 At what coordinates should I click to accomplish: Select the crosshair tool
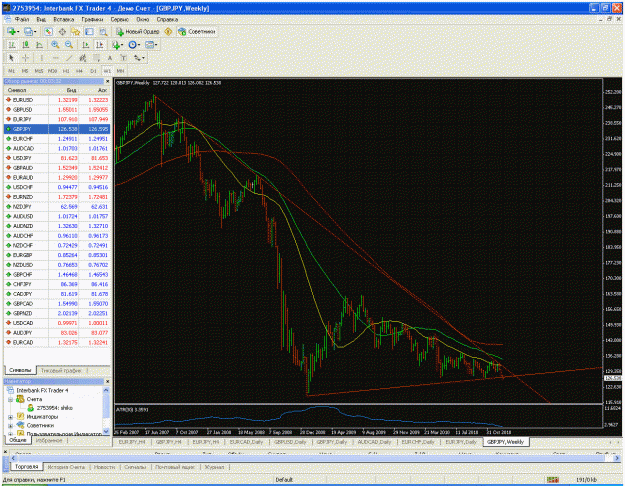(x=25, y=58)
